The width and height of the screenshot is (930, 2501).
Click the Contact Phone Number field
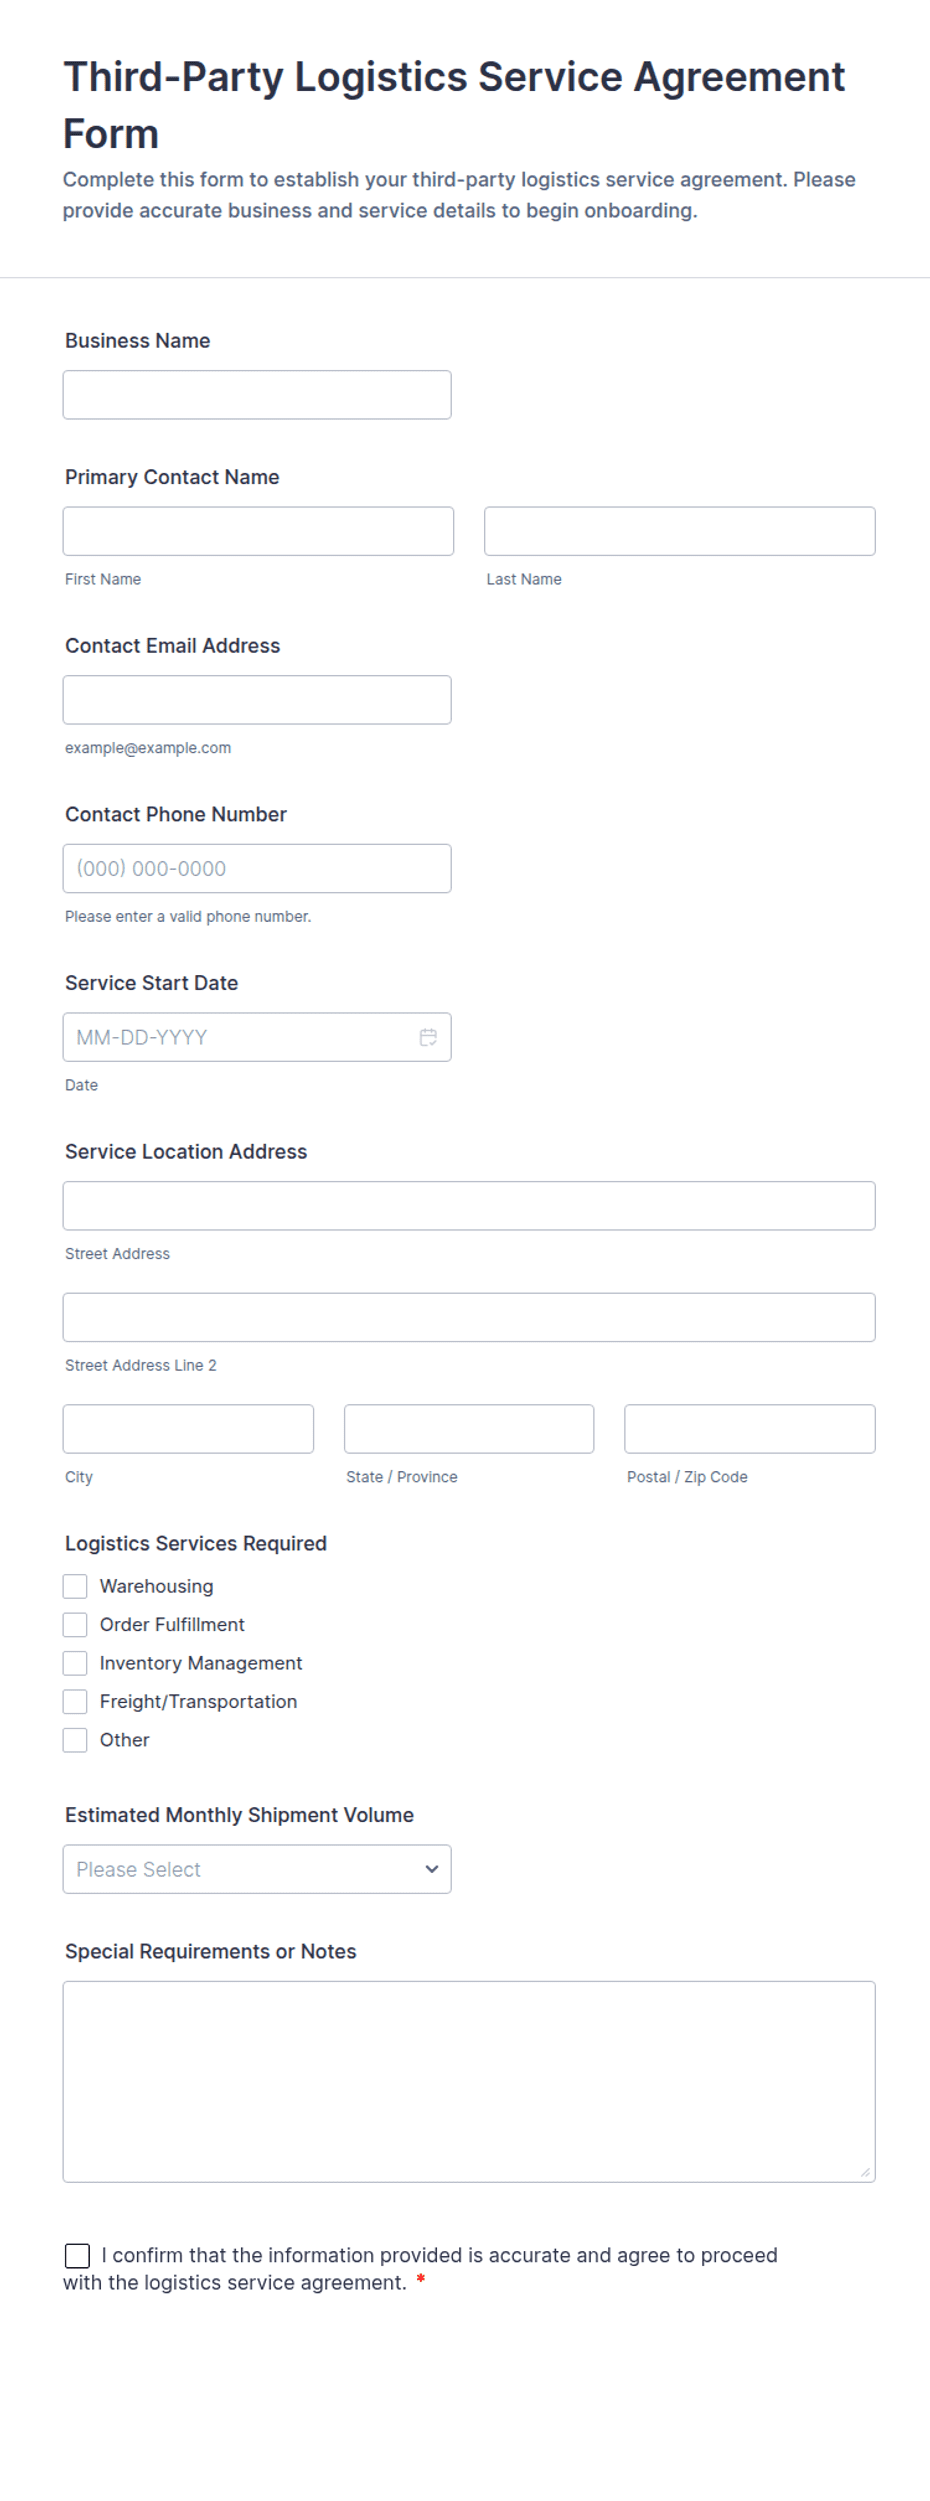coord(257,869)
